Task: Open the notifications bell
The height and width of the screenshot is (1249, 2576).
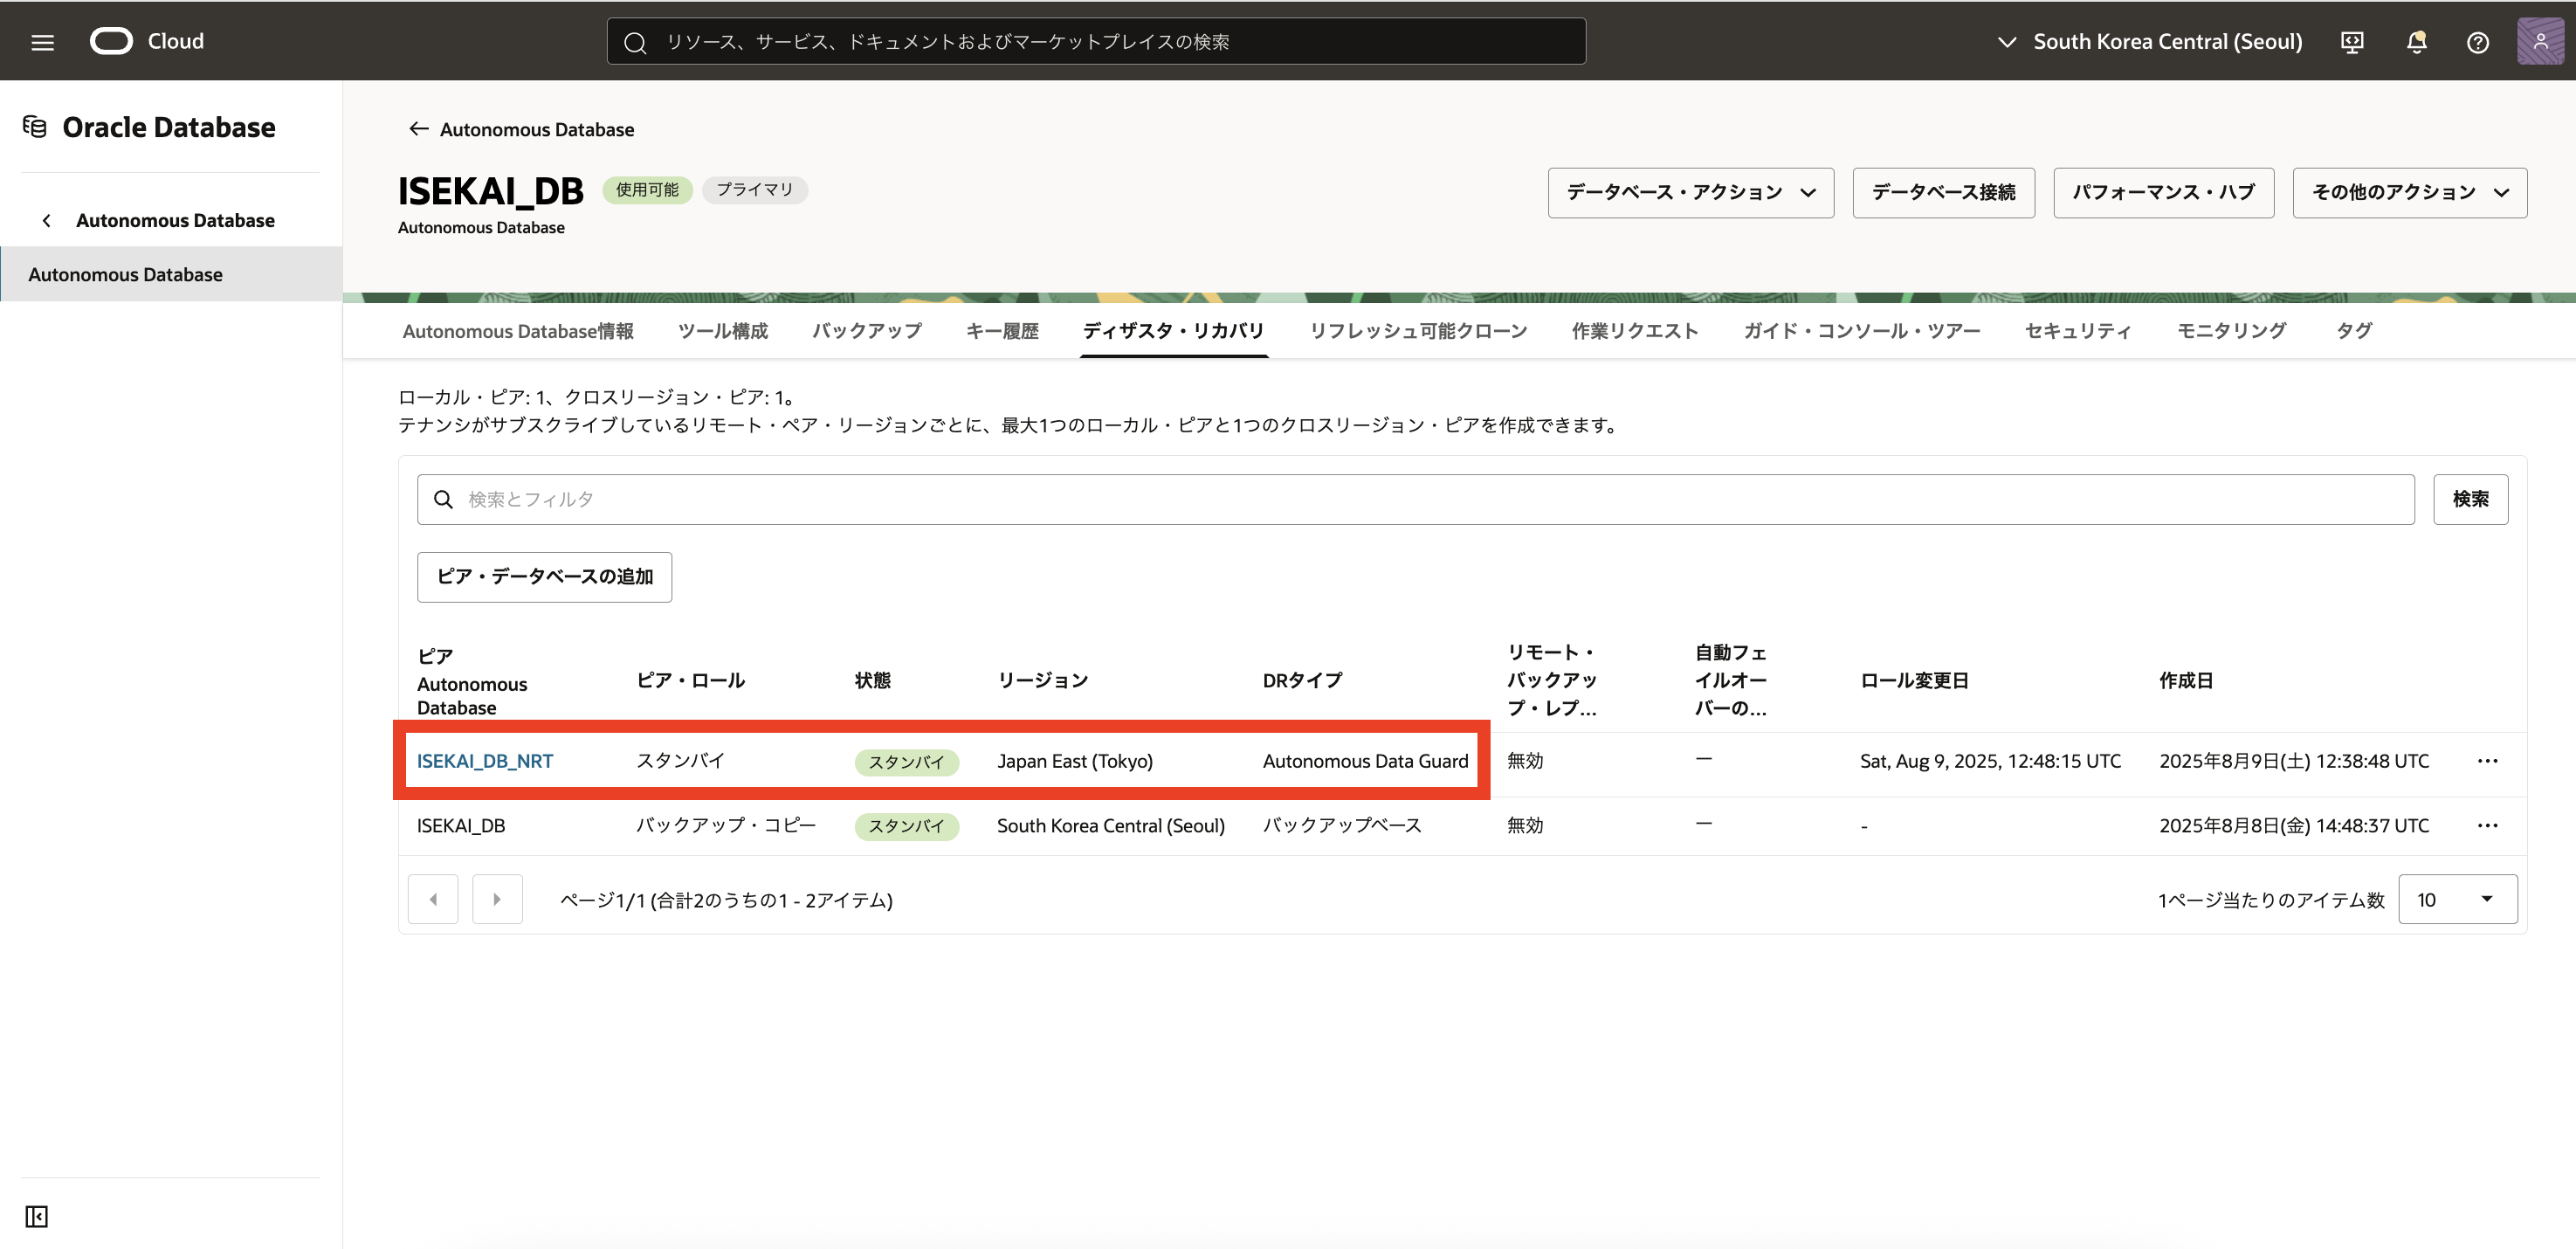Action: [x=2416, y=42]
